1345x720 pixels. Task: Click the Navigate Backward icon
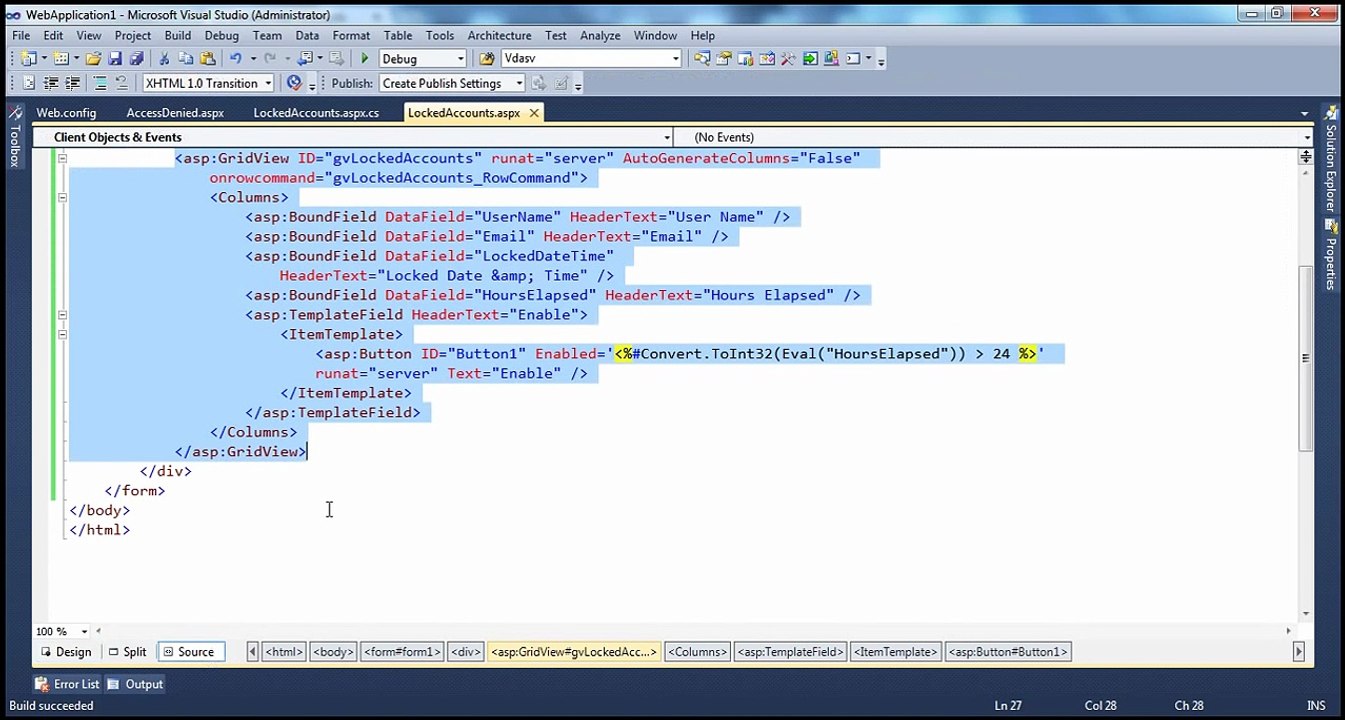306,59
